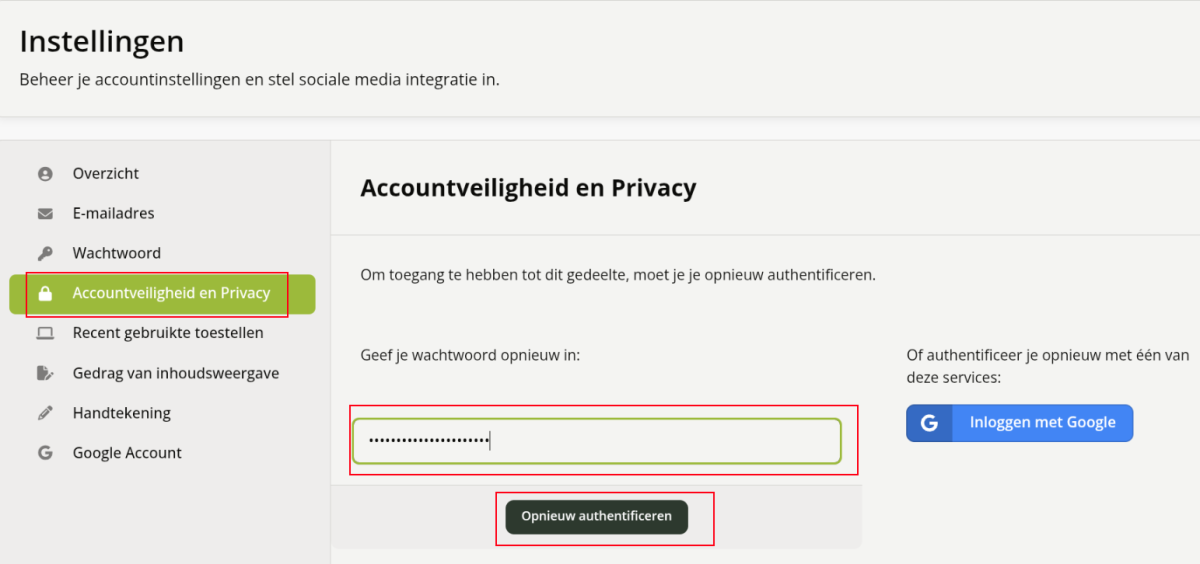The image size is (1200, 564).
Task: Click the pencil icon beside Handtekening
Action: point(45,413)
